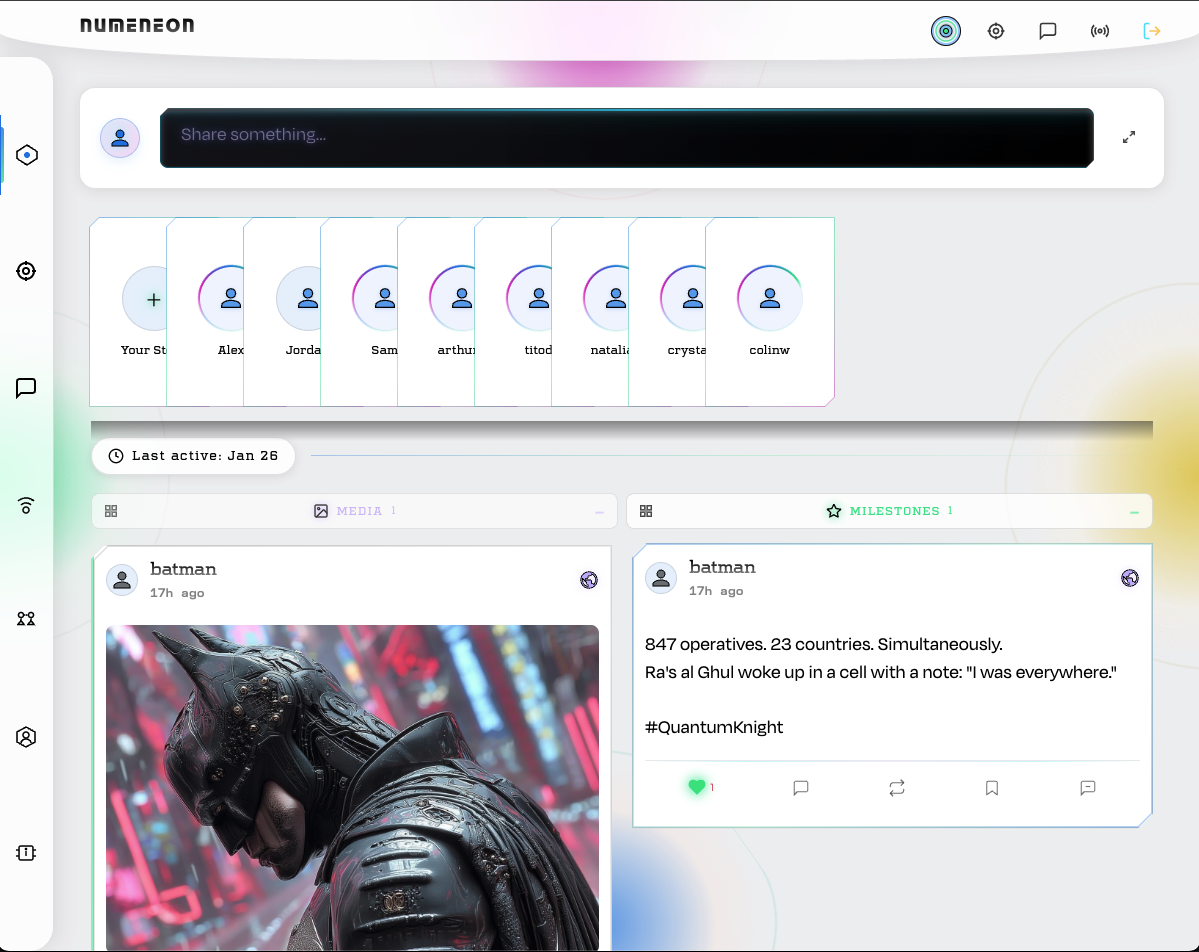Toggle the green heart like on milestone post
Image resolution: width=1199 pixels, height=952 pixels.
click(697, 787)
